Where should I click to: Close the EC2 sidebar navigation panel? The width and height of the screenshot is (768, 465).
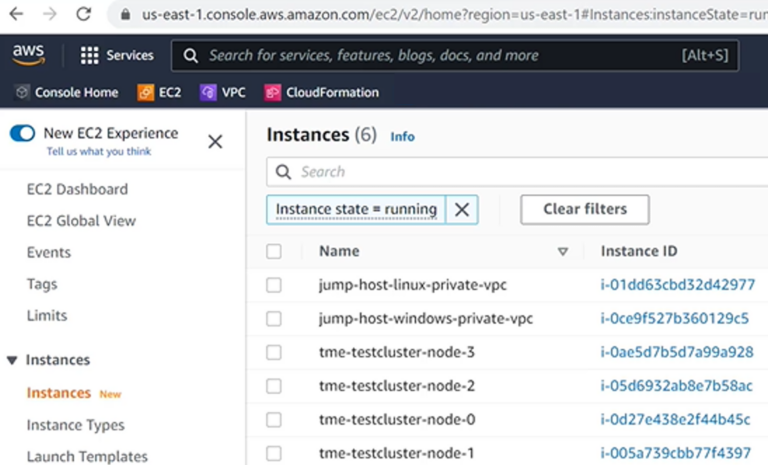click(215, 142)
